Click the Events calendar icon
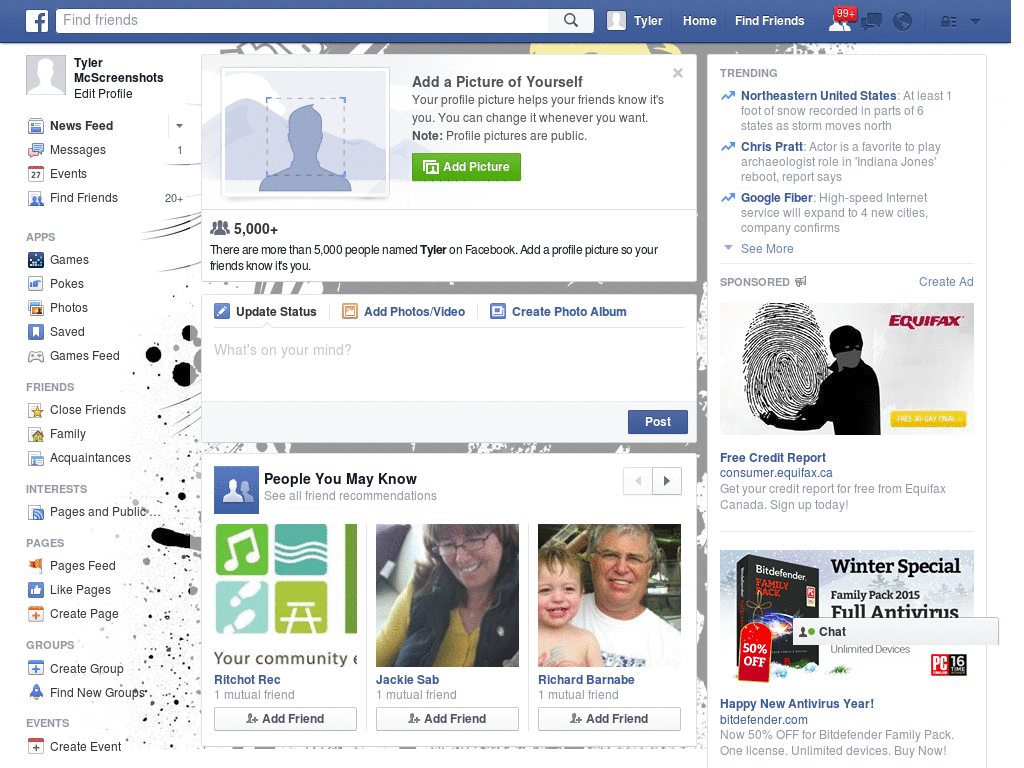The height and width of the screenshot is (768, 1024). tap(36, 174)
